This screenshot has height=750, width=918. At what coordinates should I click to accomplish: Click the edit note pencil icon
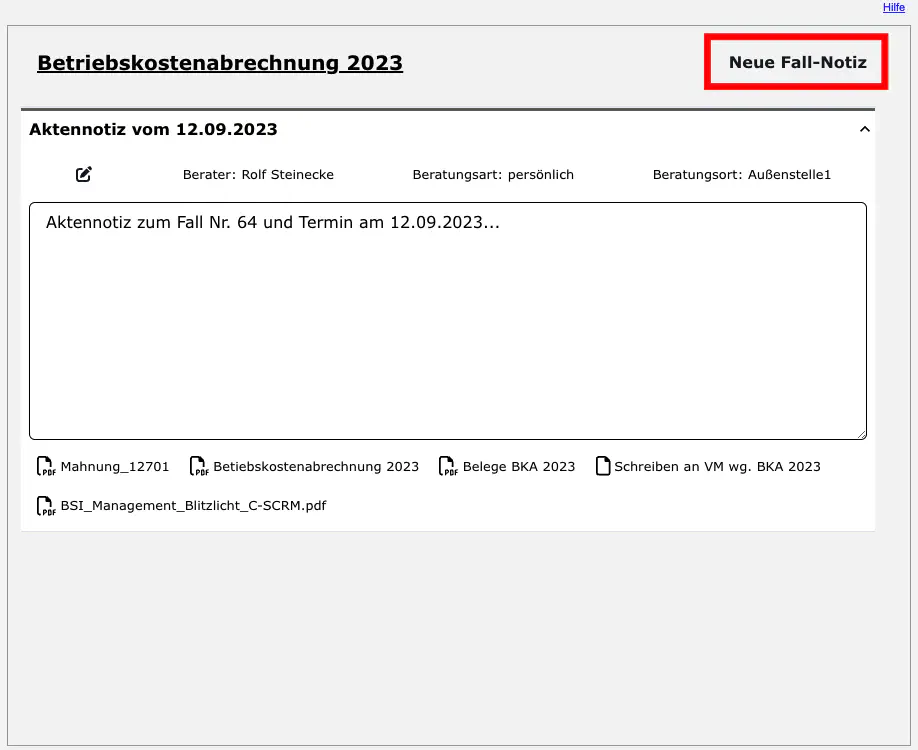click(84, 174)
